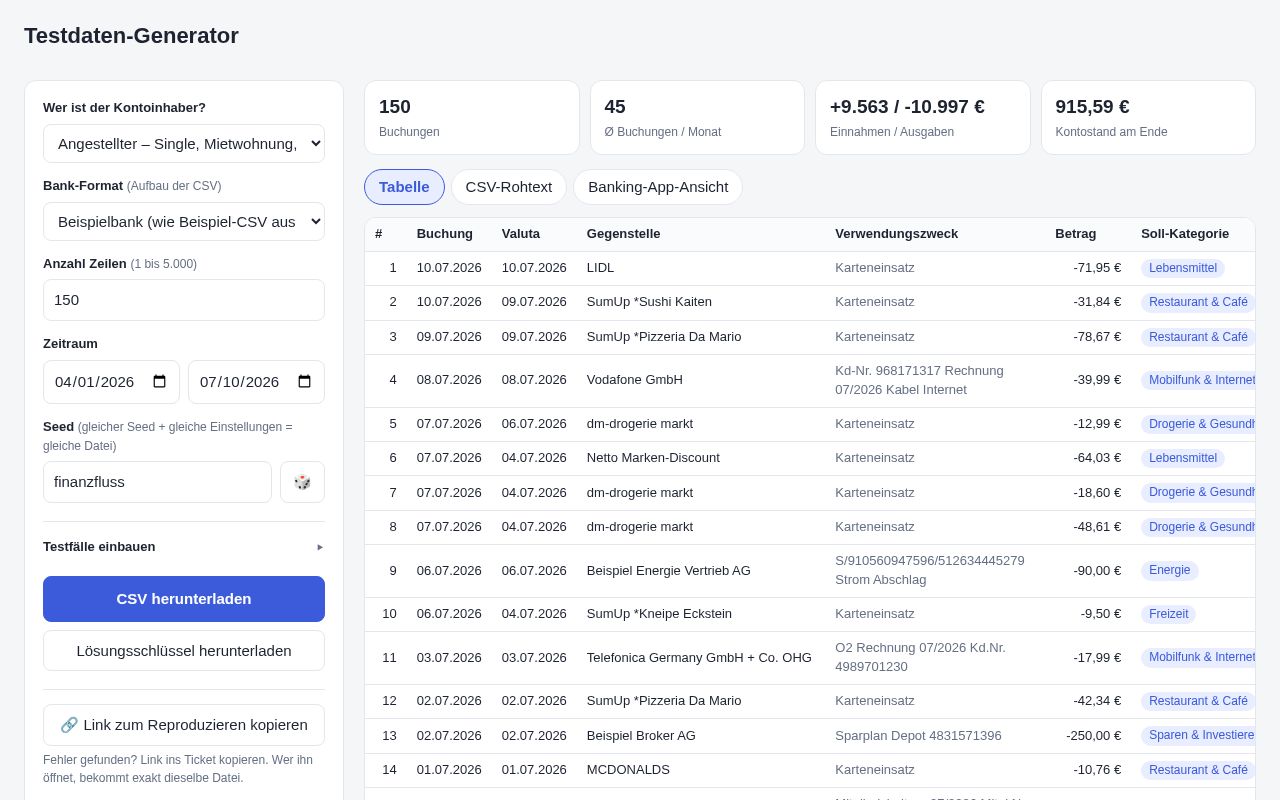Open the Bank-Format dropdown
Viewport: 1280px width, 800px height.
[x=184, y=222]
